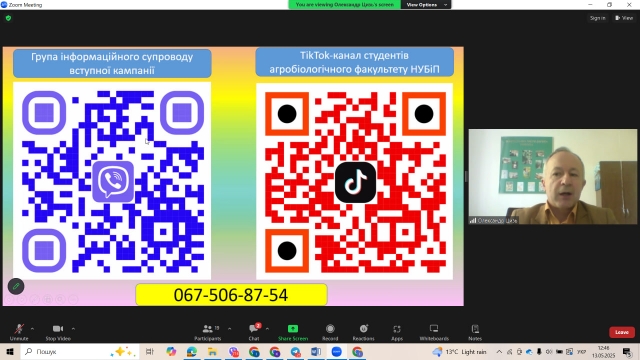The image size is (640, 360).
Task: Switch to Zoom taskbar icon
Action: (337, 351)
